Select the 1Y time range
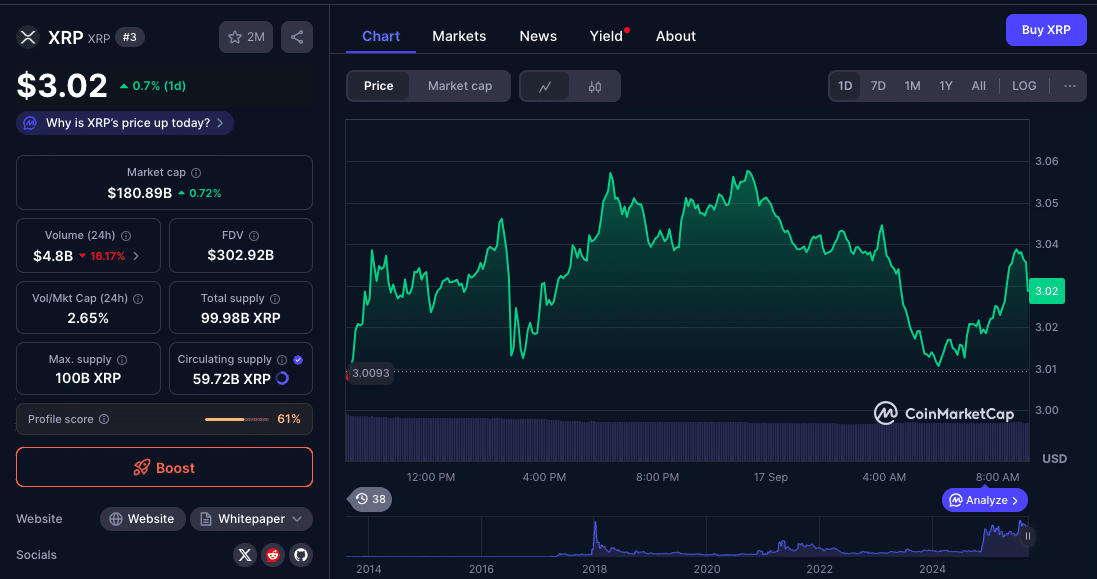Image resolution: width=1097 pixels, height=579 pixels. coord(946,86)
